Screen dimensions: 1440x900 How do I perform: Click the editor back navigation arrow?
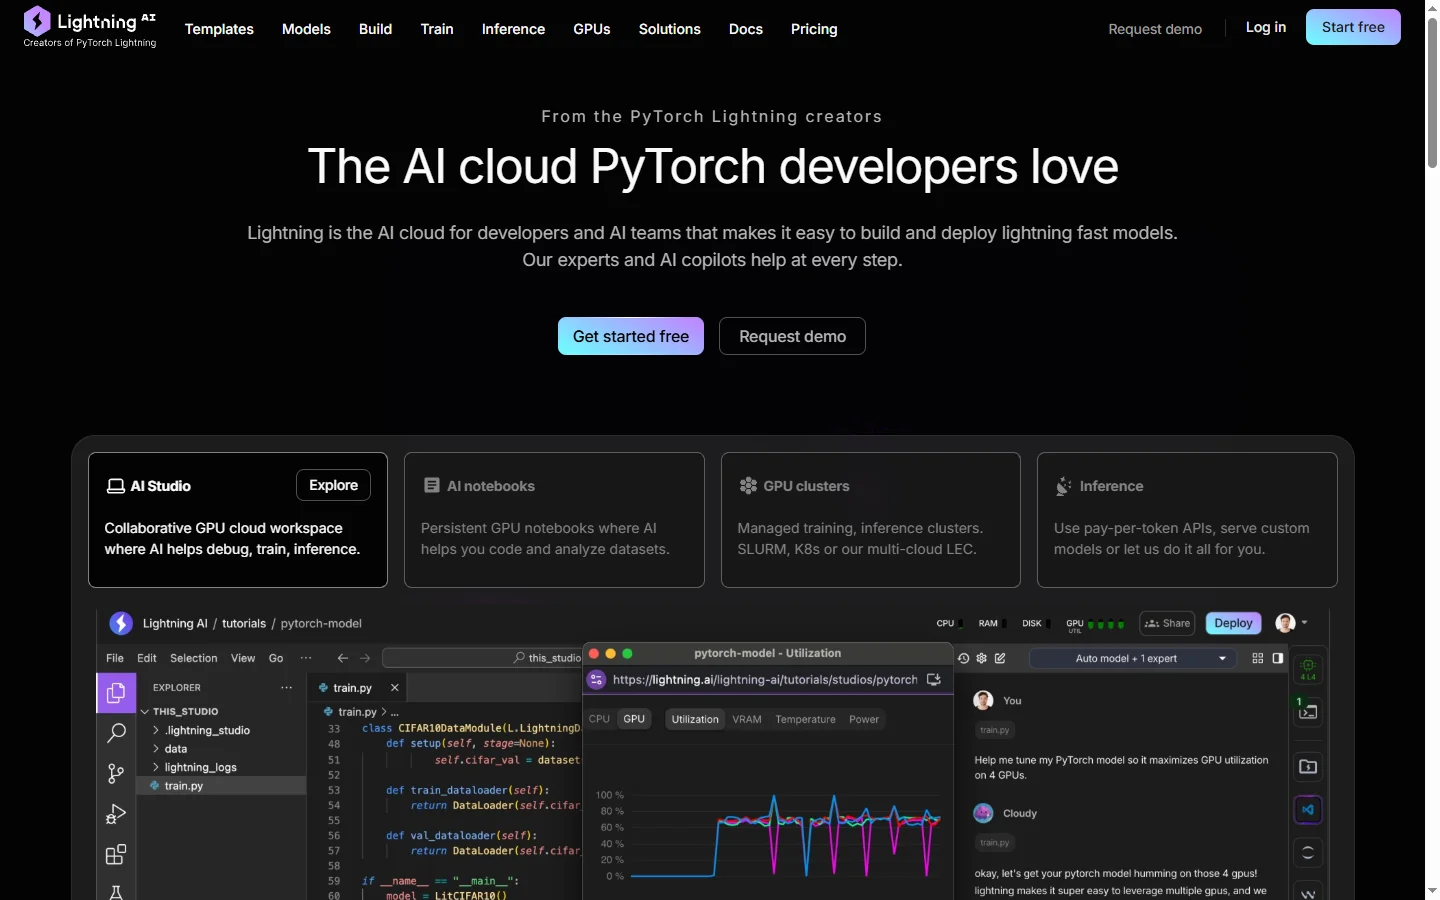[343, 658]
